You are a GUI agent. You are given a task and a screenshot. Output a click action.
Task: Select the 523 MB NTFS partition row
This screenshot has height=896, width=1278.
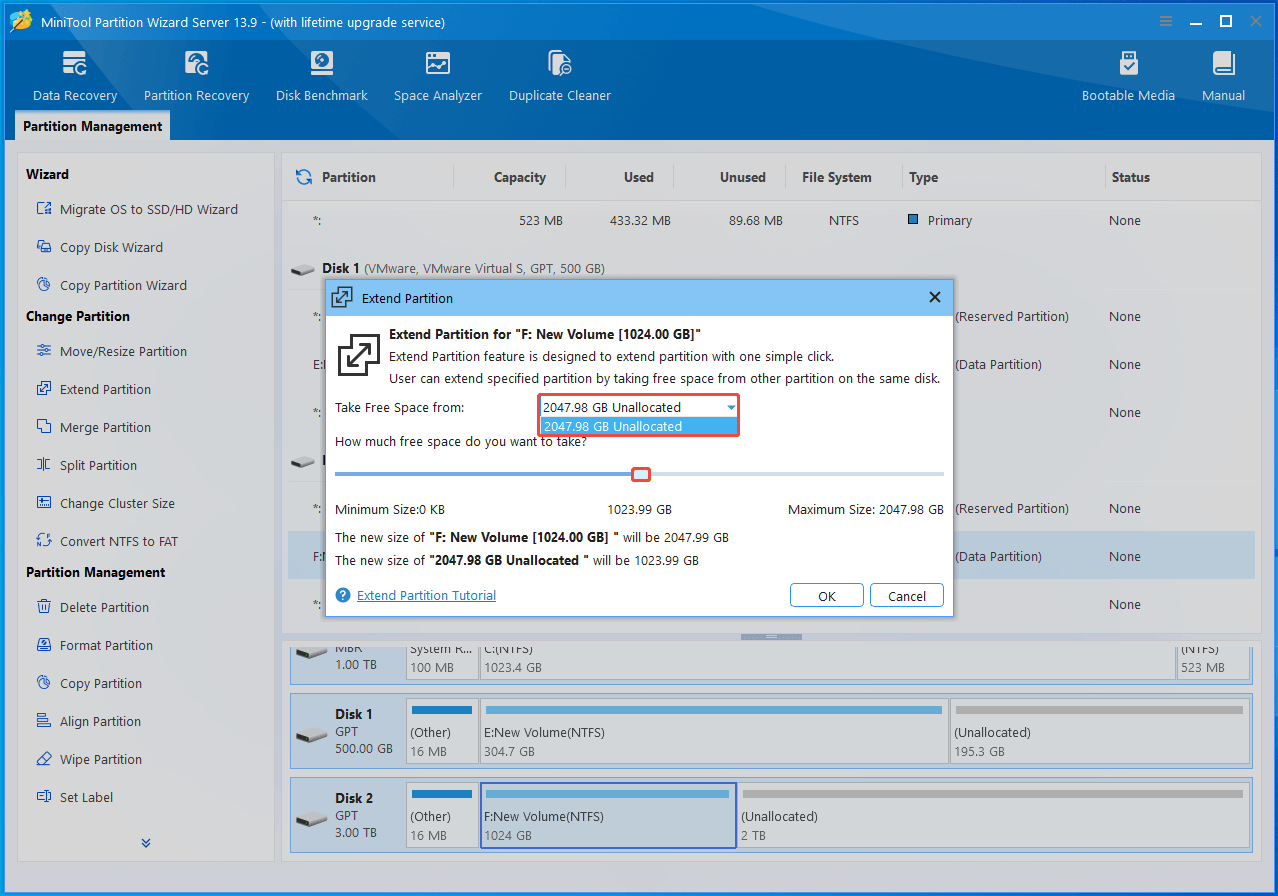tap(771, 220)
